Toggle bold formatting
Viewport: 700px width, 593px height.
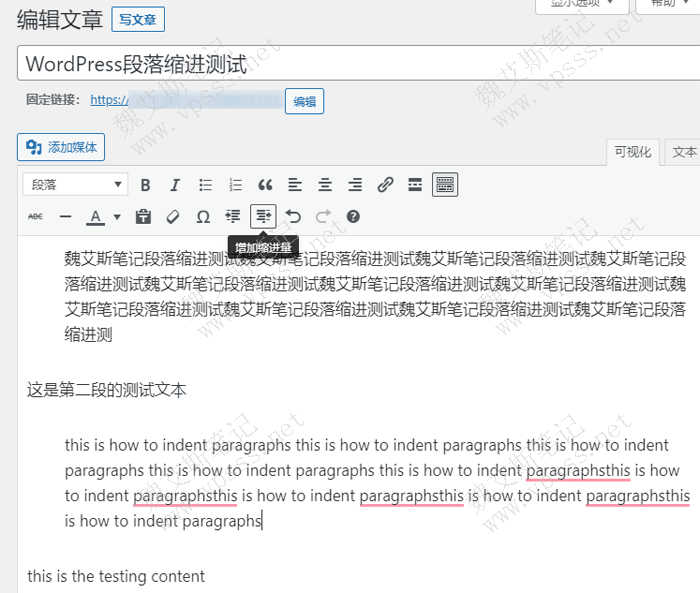pos(146,185)
